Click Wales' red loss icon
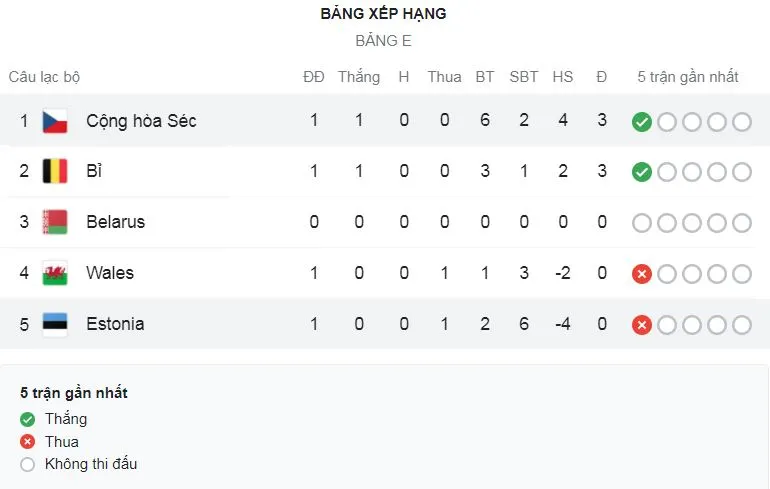Viewport: 770px width, 489px height. click(x=642, y=274)
